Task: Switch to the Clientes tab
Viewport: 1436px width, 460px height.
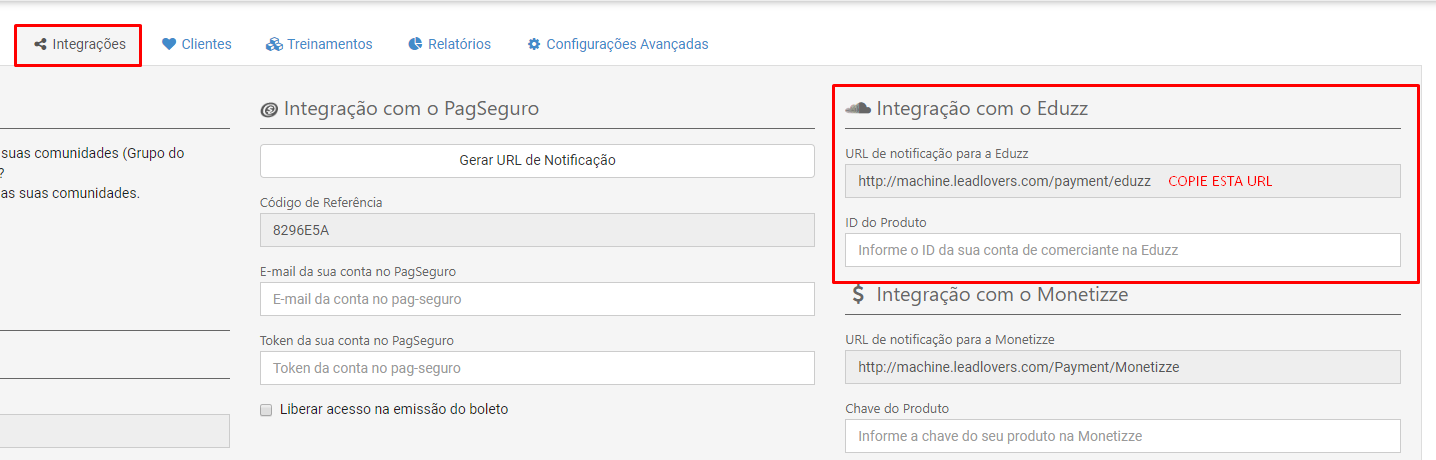Action: pyautogui.click(x=197, y=44)
